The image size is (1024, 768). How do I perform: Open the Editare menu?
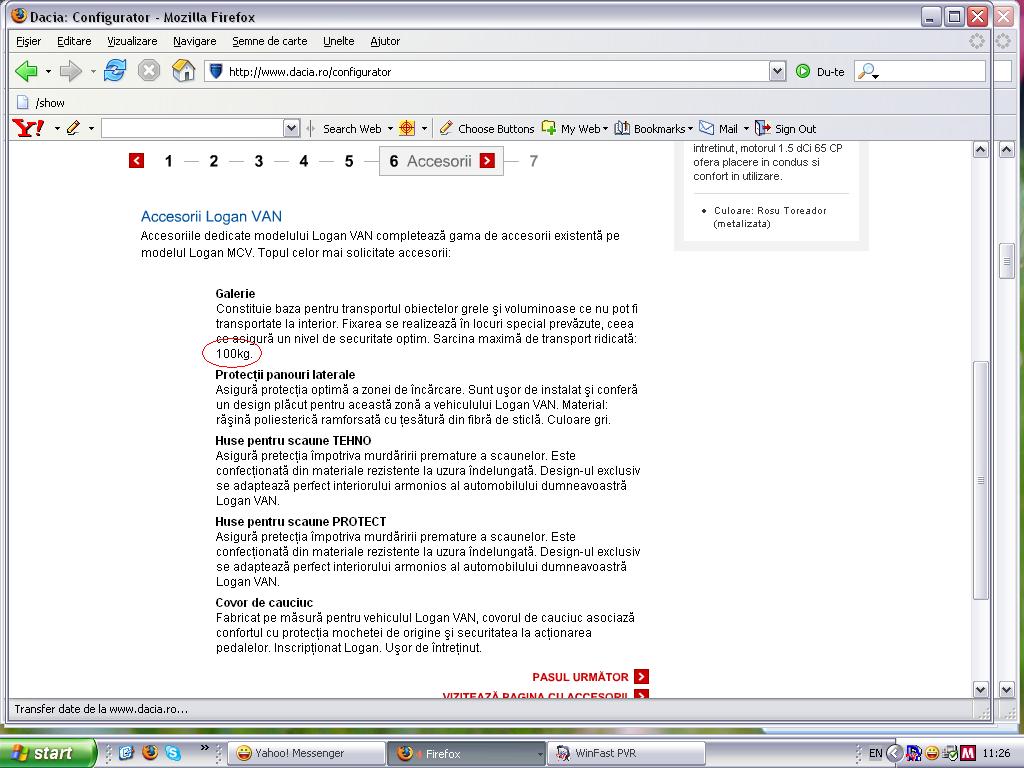74,41
